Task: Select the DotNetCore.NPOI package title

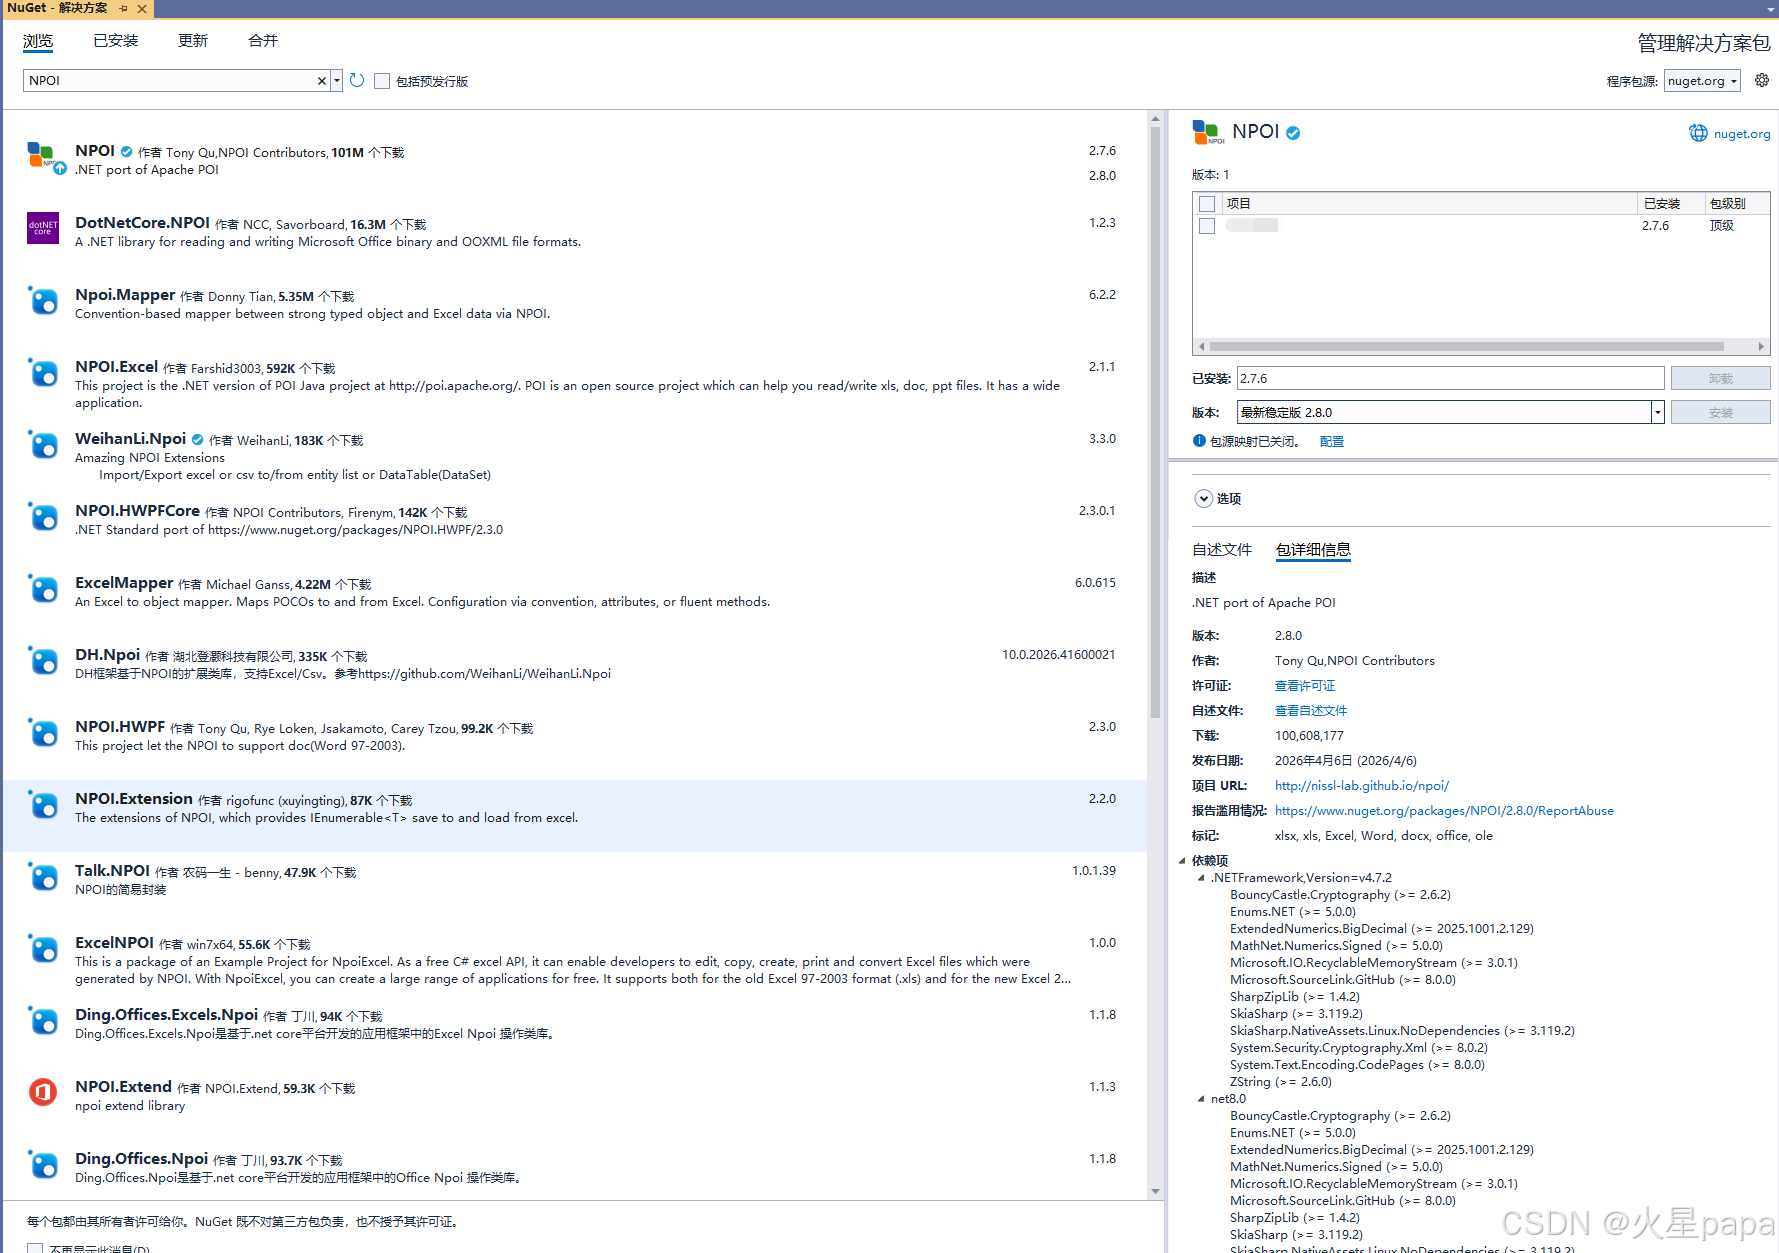Action: pos(142,223)
